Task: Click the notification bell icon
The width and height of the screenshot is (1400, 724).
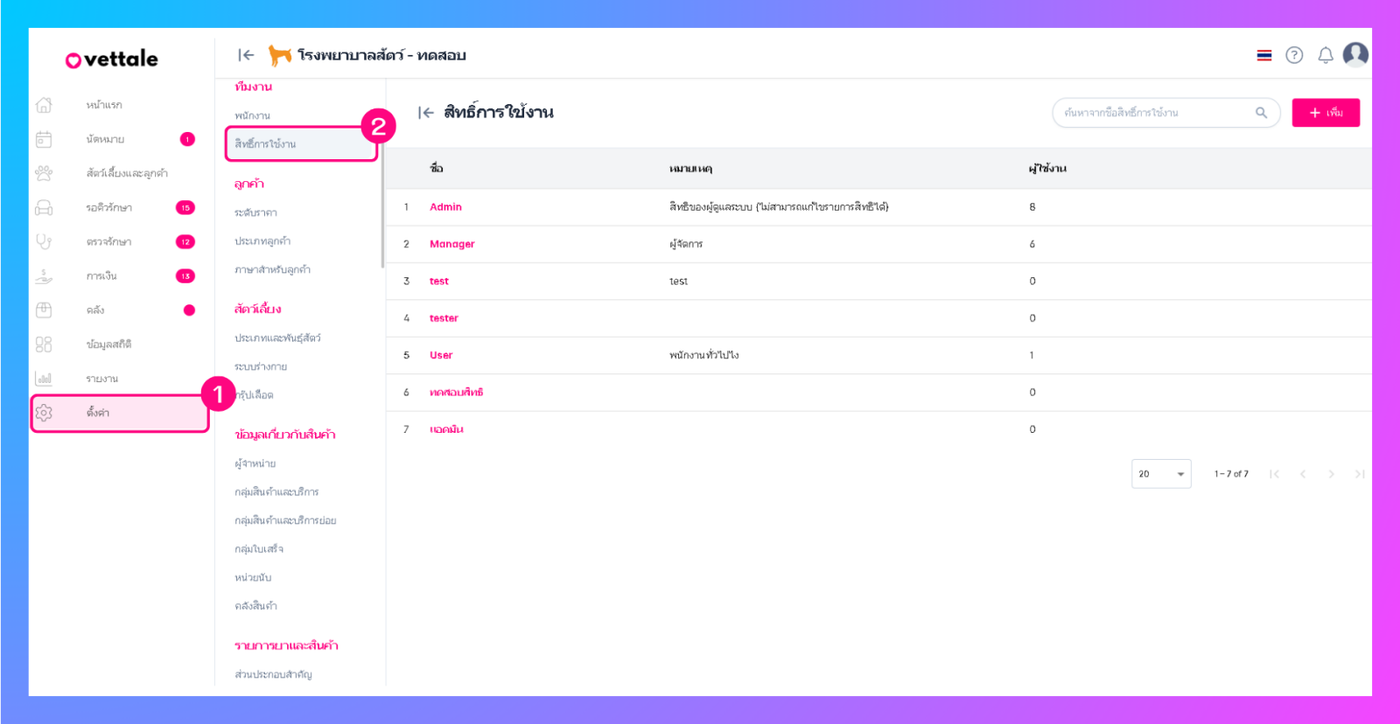Action: 1325,55
